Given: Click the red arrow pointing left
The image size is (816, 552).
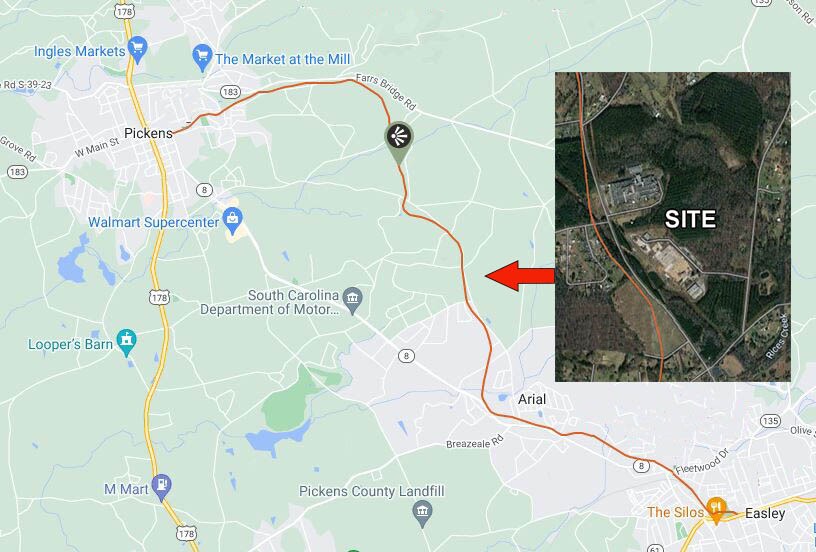Looking at the screenshot, I should point(520,276).
